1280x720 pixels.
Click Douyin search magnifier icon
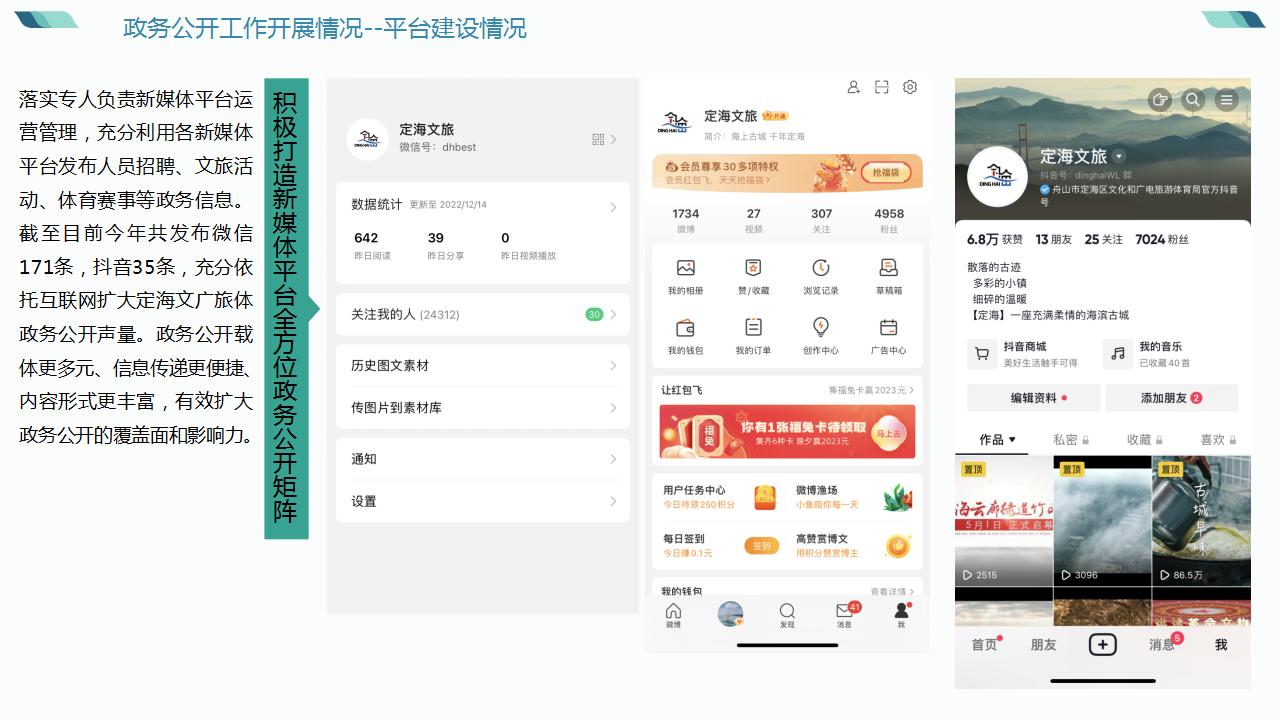click(x=1192, y=99)
